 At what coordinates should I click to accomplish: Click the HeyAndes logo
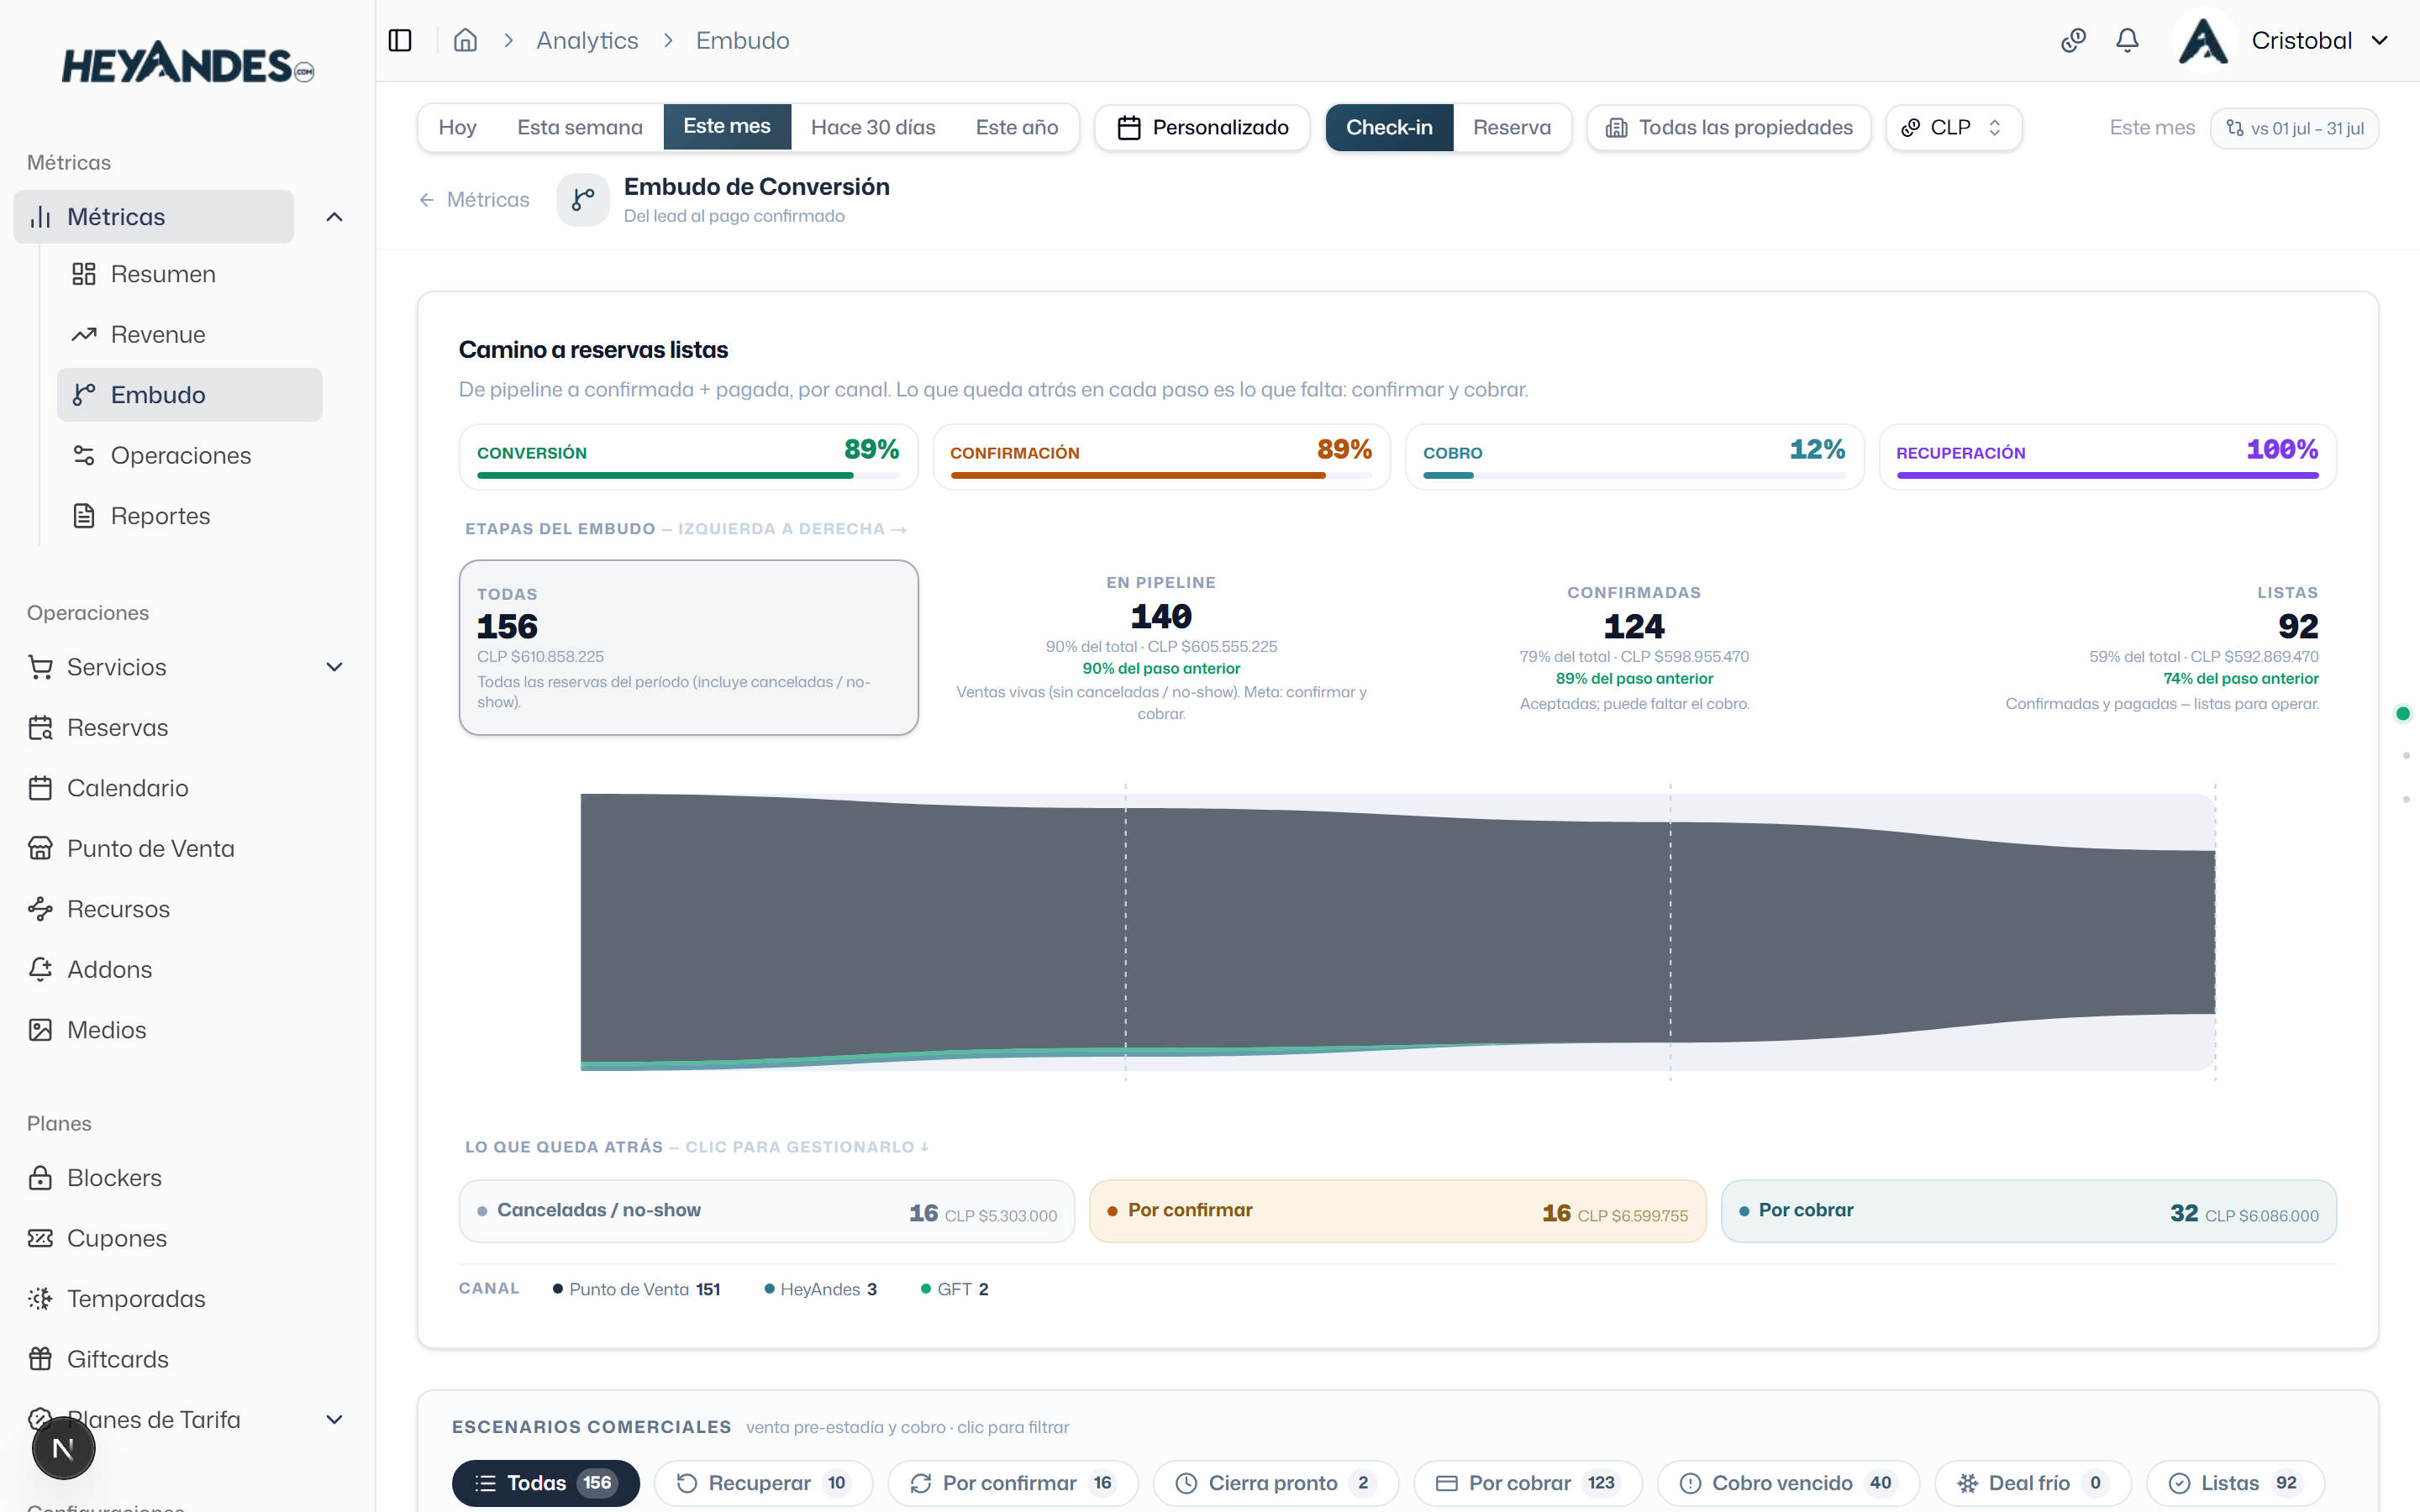tap(188, 64)
